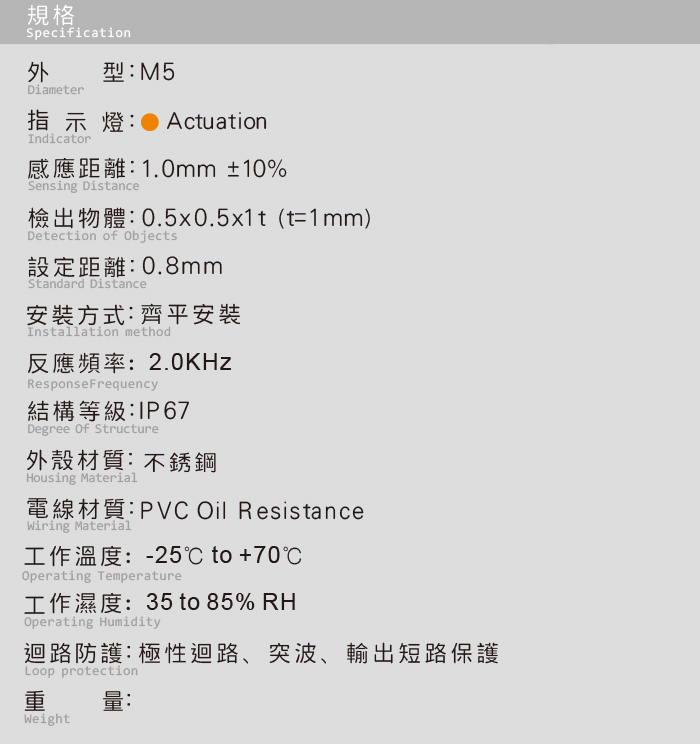Click the 35 to 85% RH humidity value
This screenshot has height=744, width=700.
click(x=221, y=602)
